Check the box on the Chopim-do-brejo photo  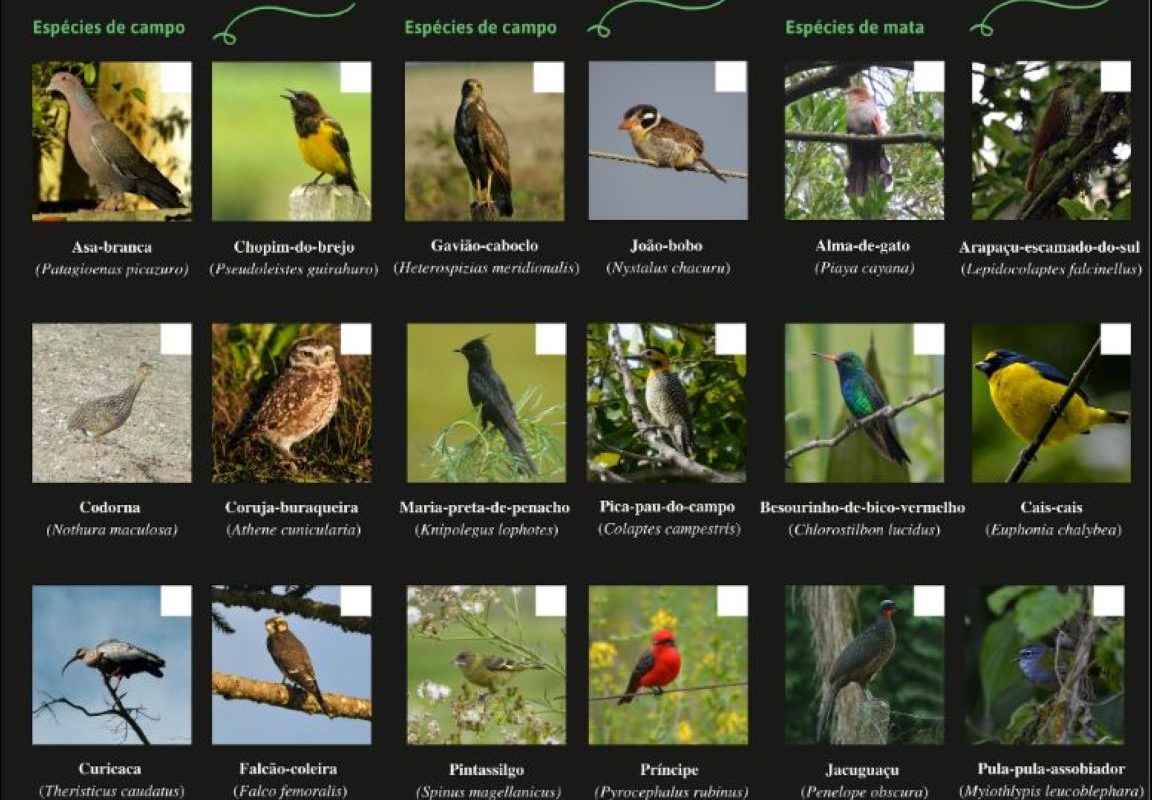[x=356, y=77]
